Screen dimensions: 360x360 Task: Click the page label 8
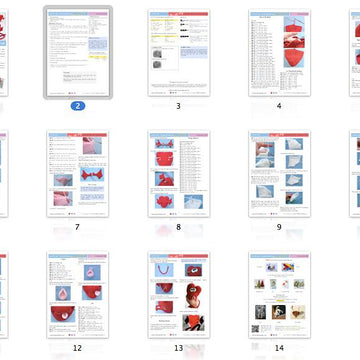point(179,227)
